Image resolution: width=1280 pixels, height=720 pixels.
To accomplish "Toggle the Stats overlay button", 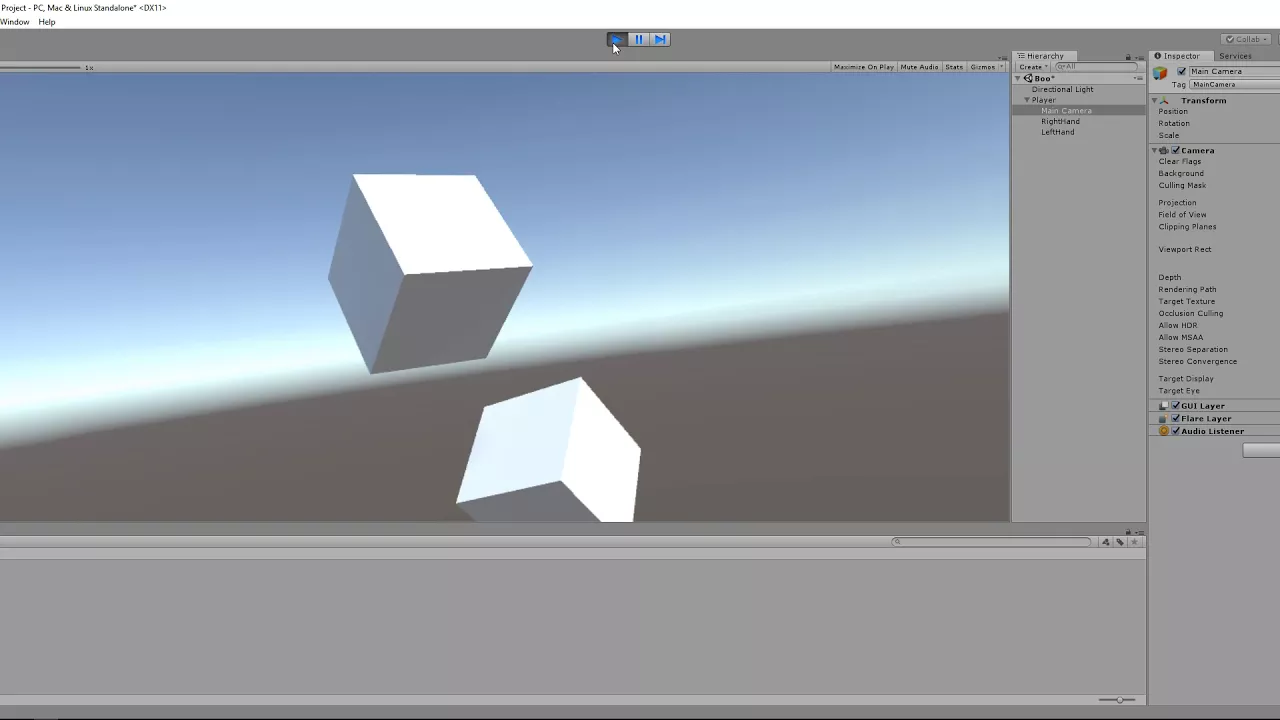I will pos(954,67).
